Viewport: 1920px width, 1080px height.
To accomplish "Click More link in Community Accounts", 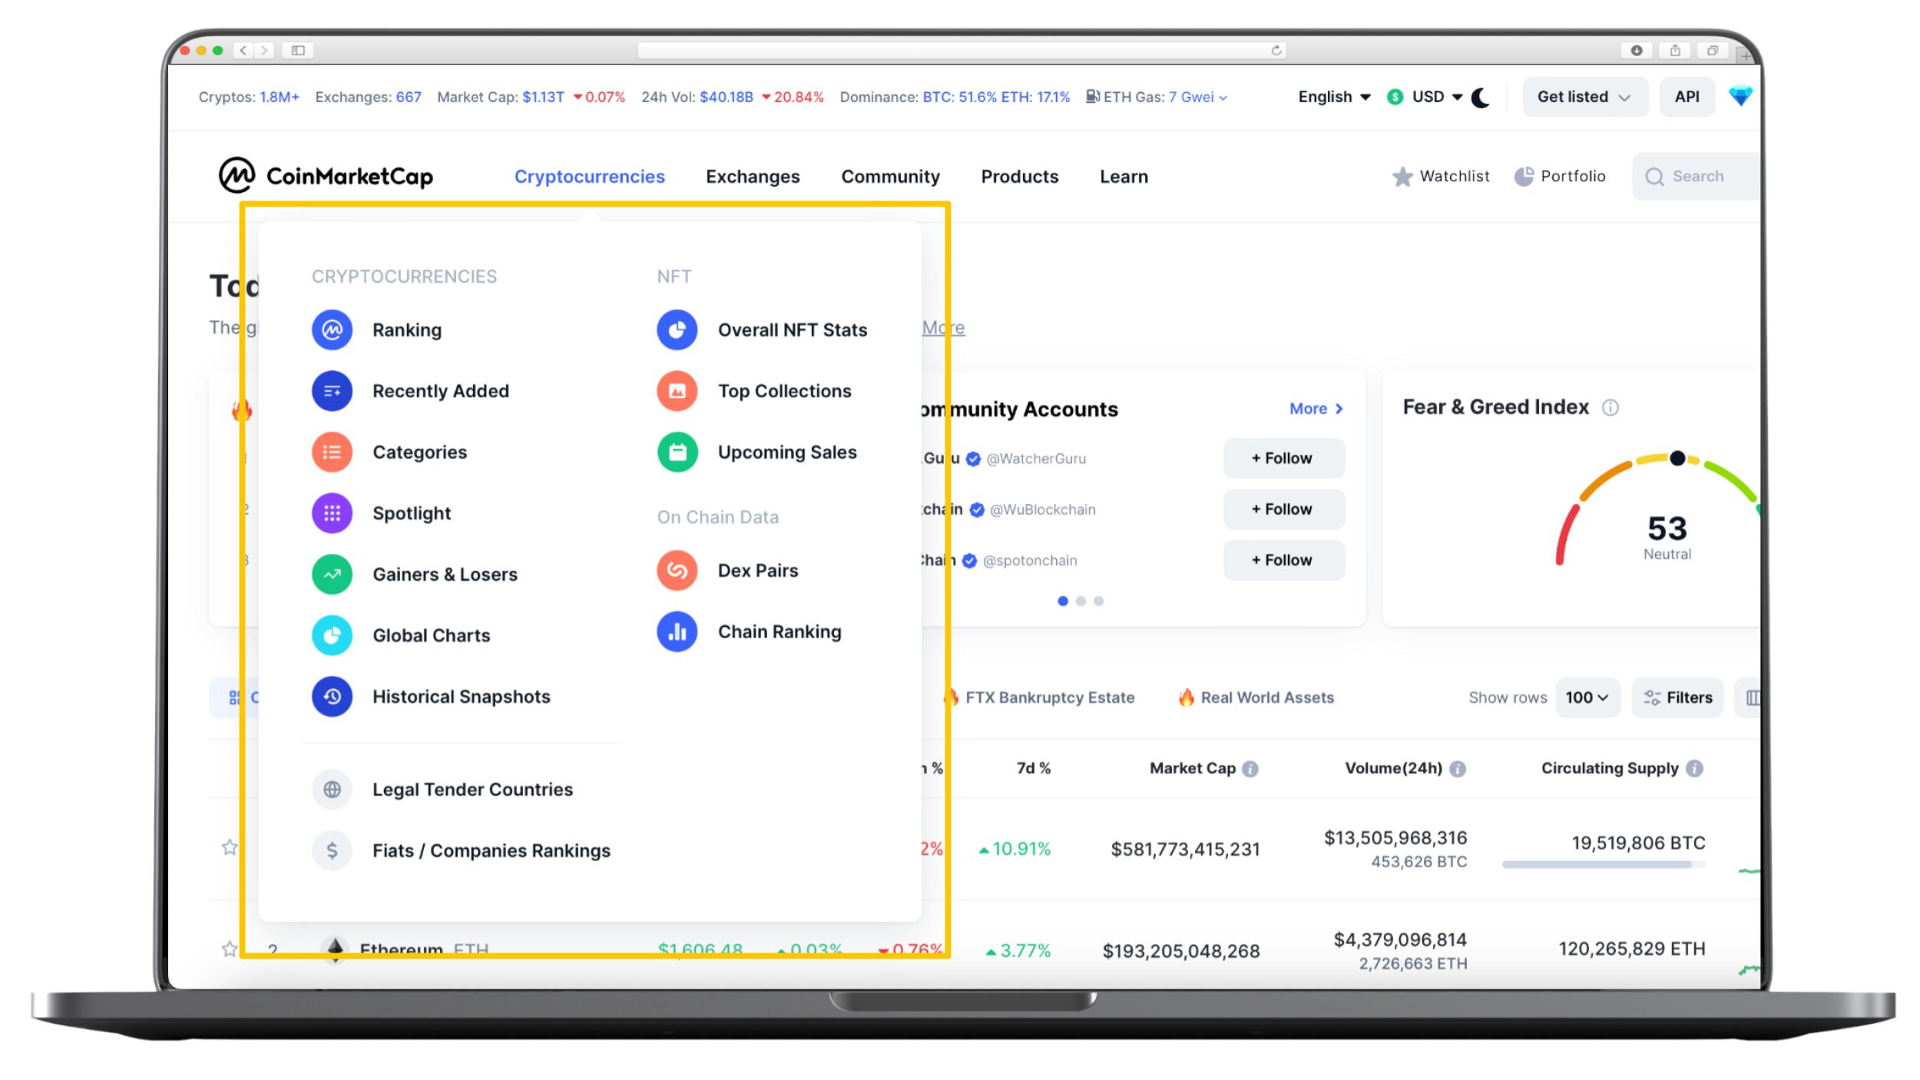I will point(1316,408).
